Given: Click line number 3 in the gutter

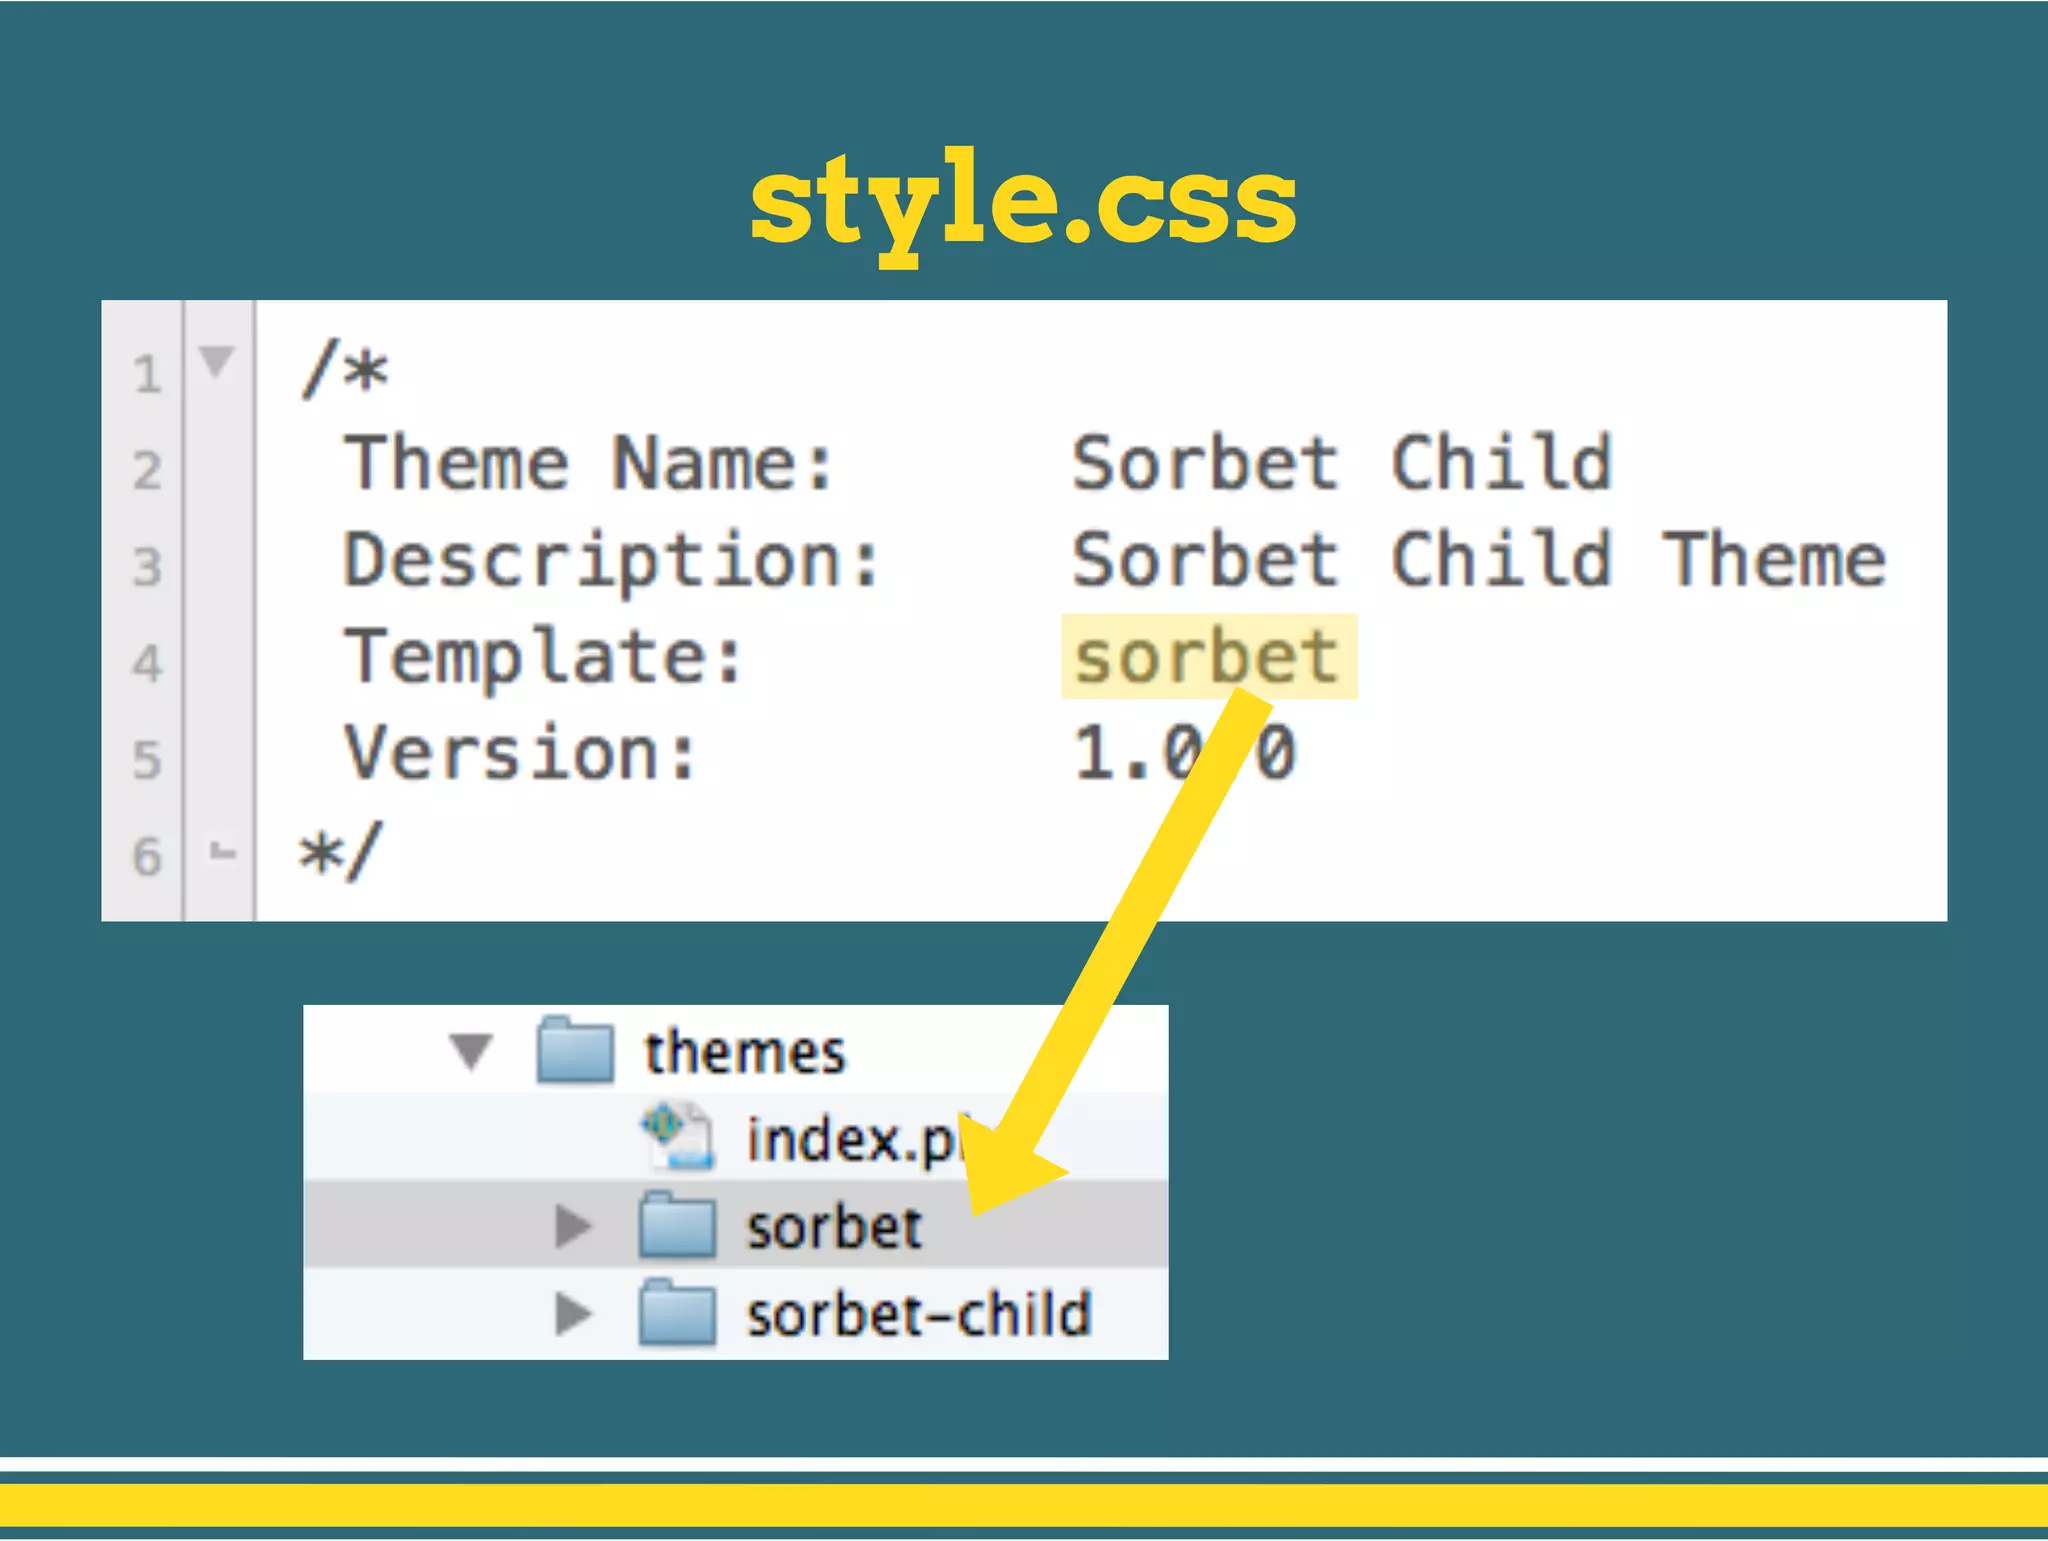Looking at the screenshot, I should 147,567.
